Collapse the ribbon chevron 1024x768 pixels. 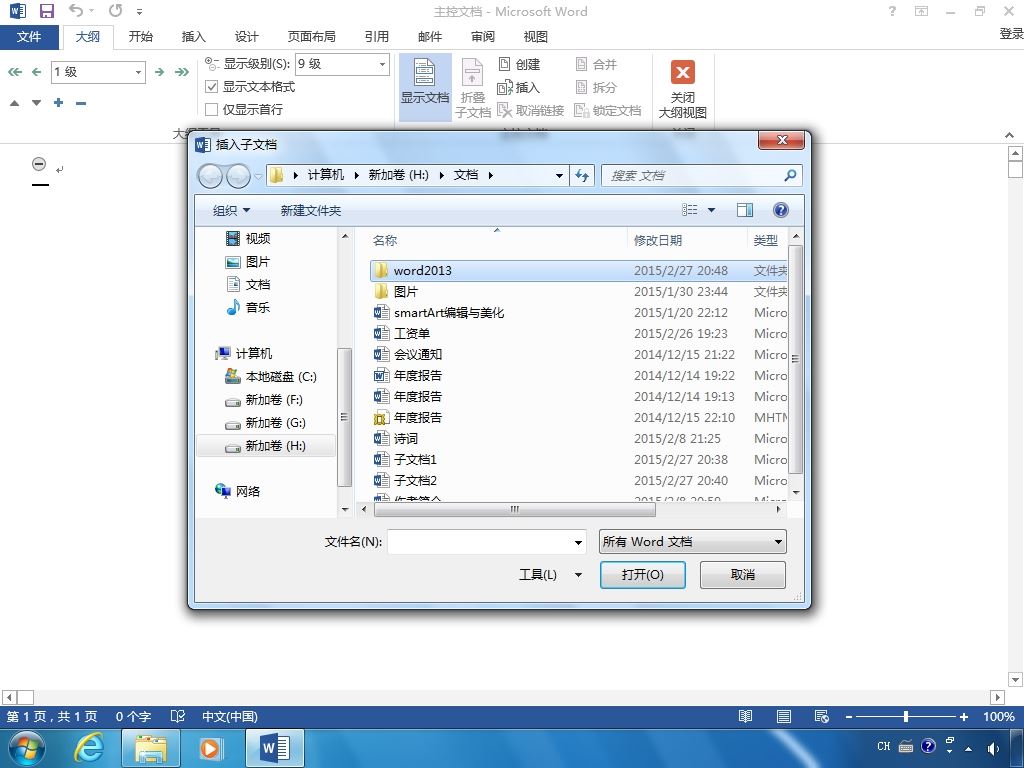(1010, 135)
